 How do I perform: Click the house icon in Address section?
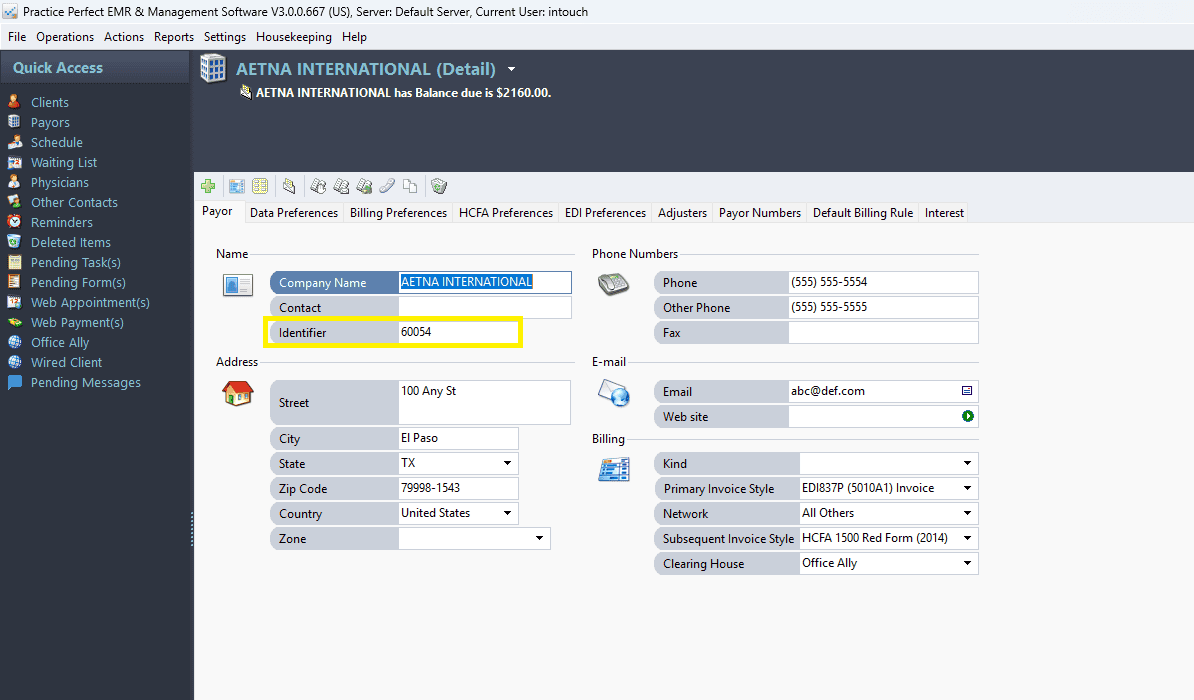tap(238, 393)
